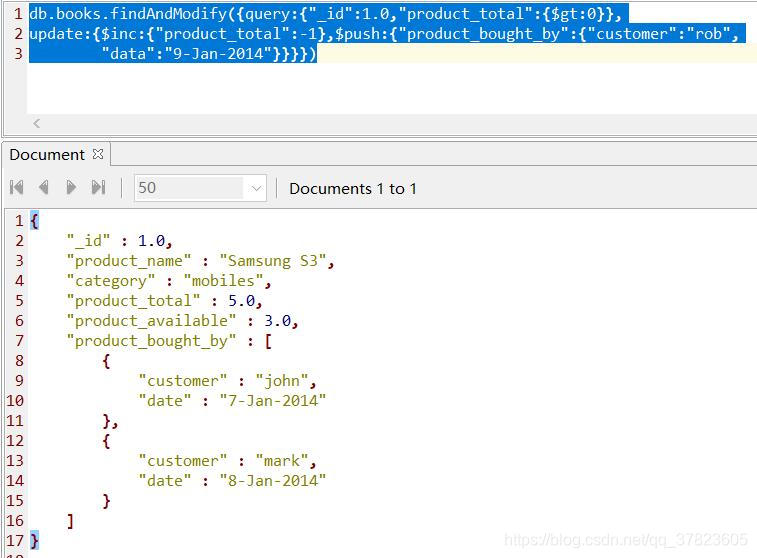Click the opening brace on result line 1
This screenshot has width=757, height=558.
point(34,221)
